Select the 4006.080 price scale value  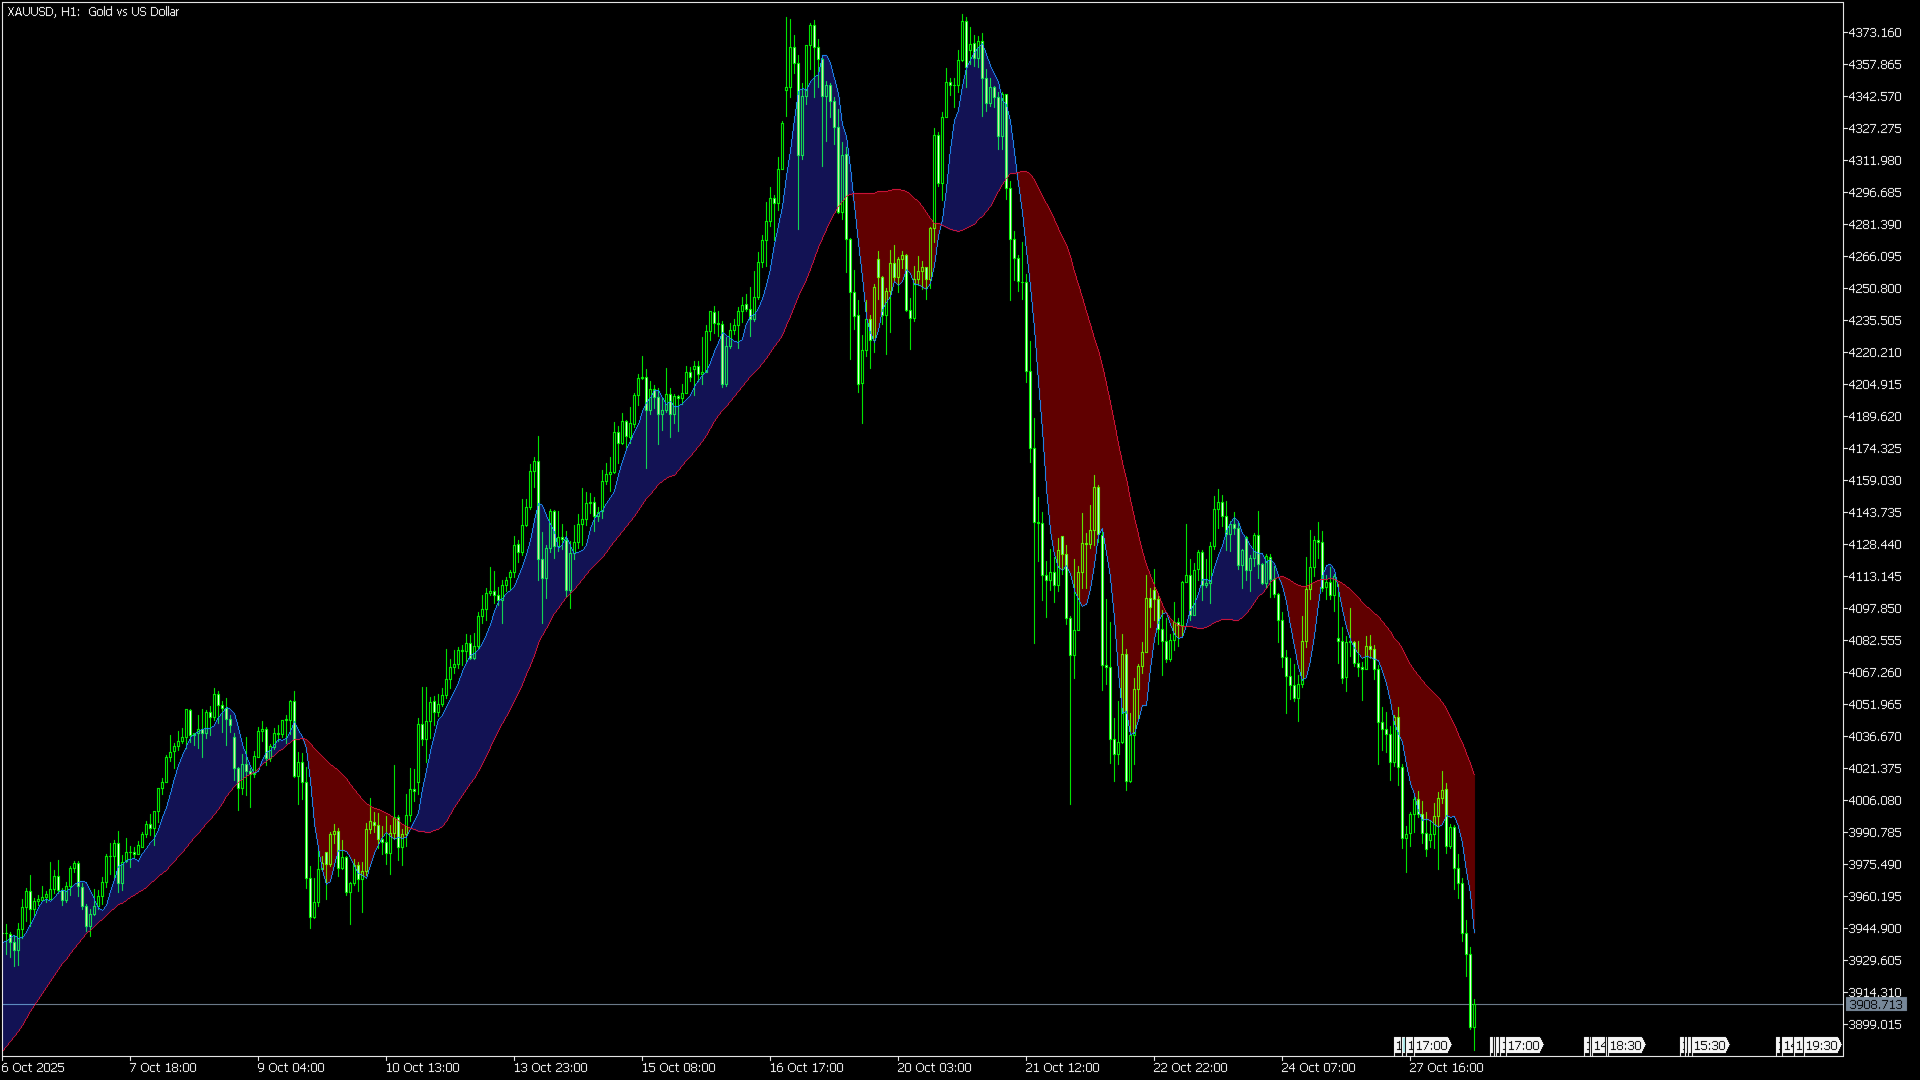pyautogui.click(x=1874, y=800)
